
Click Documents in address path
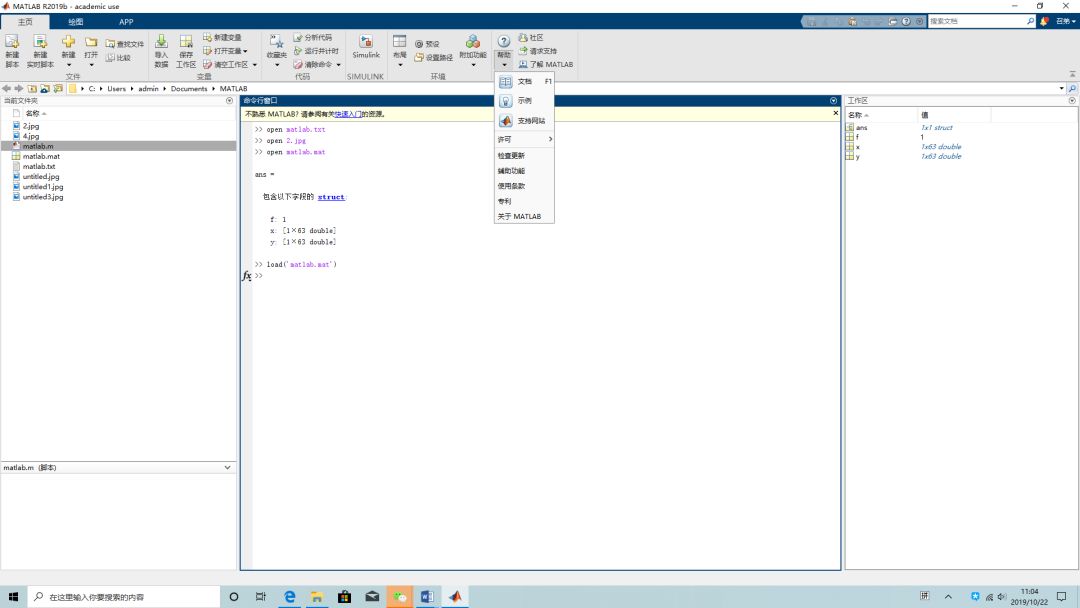tap(189, 89)
